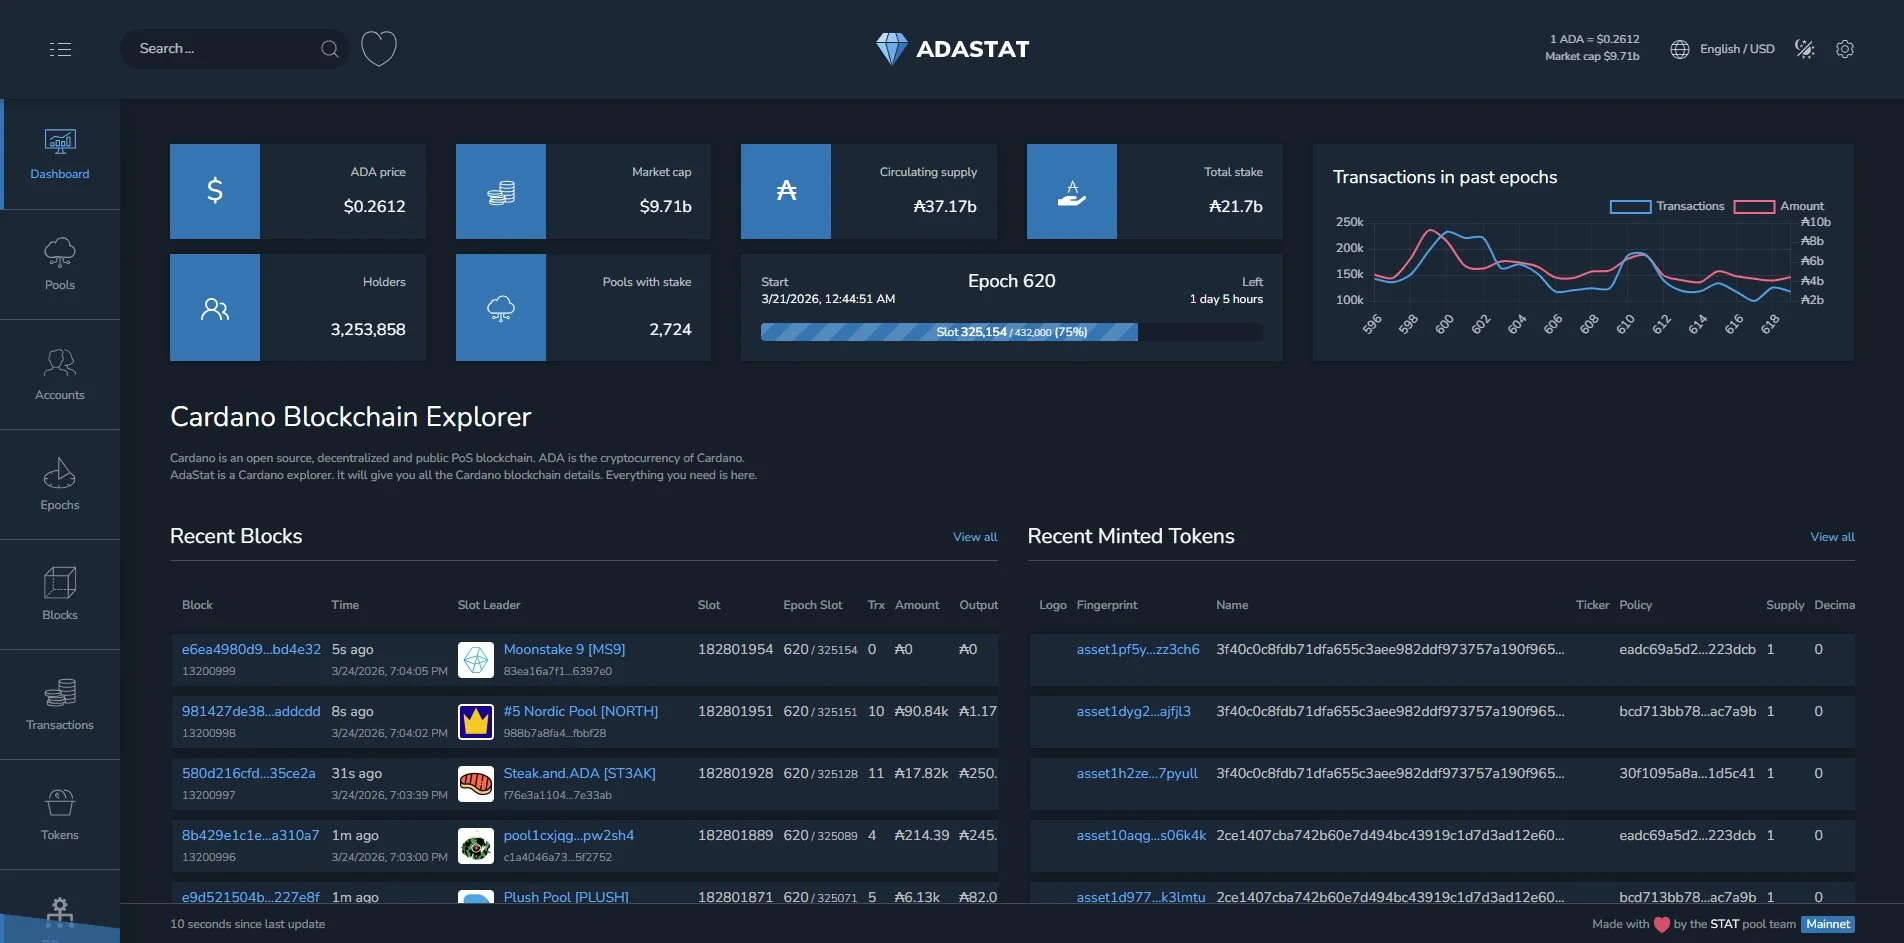Open block 580d216cfd...35ce2a
Viewport: 1904px width, 943px height.
248,773
